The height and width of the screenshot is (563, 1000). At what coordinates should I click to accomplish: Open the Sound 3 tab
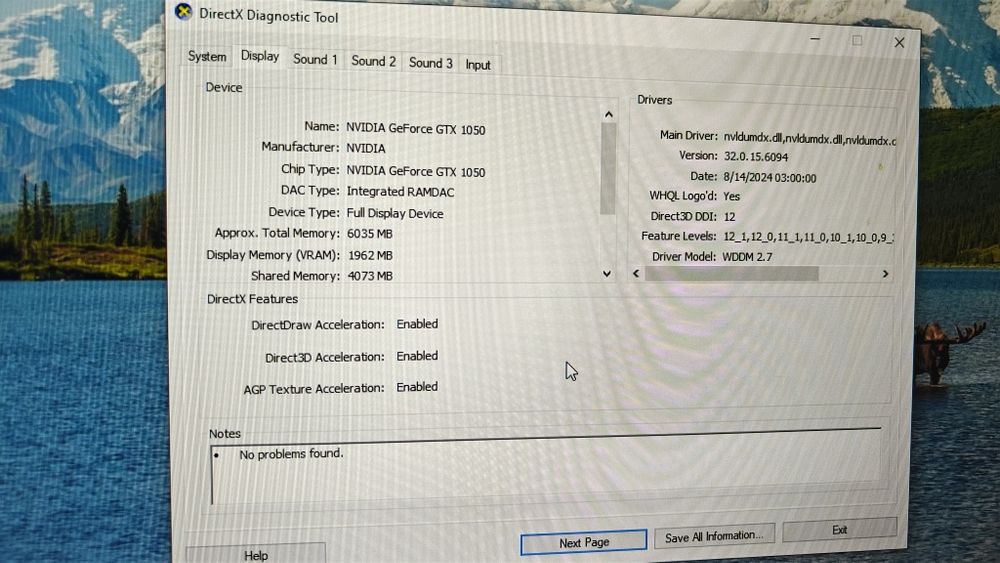(430, 63)
